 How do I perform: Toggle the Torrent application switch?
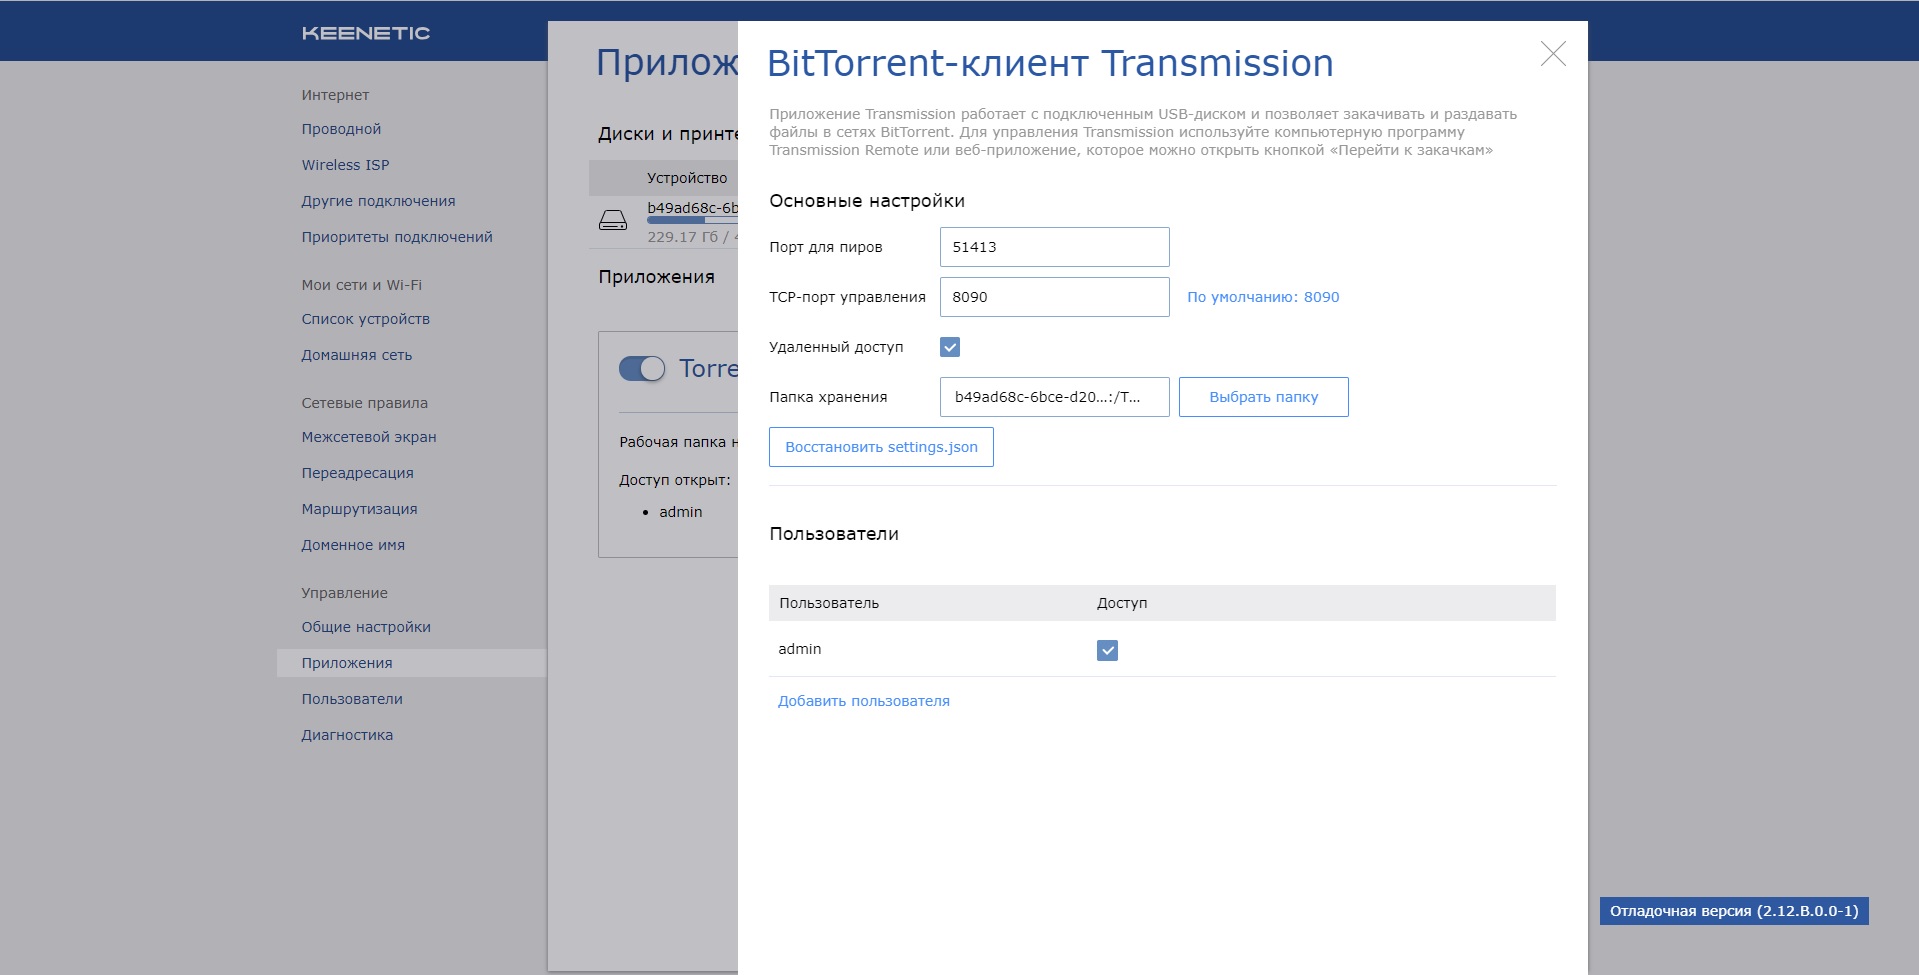coord(642,369)
